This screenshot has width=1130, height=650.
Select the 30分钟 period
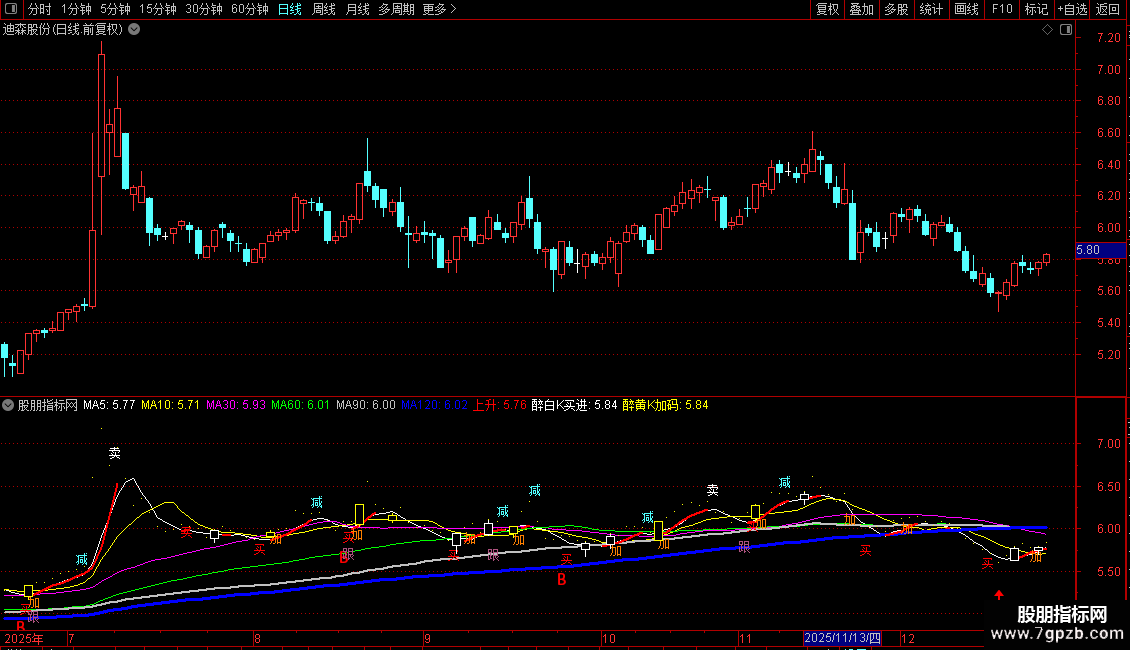pos(204,9)
